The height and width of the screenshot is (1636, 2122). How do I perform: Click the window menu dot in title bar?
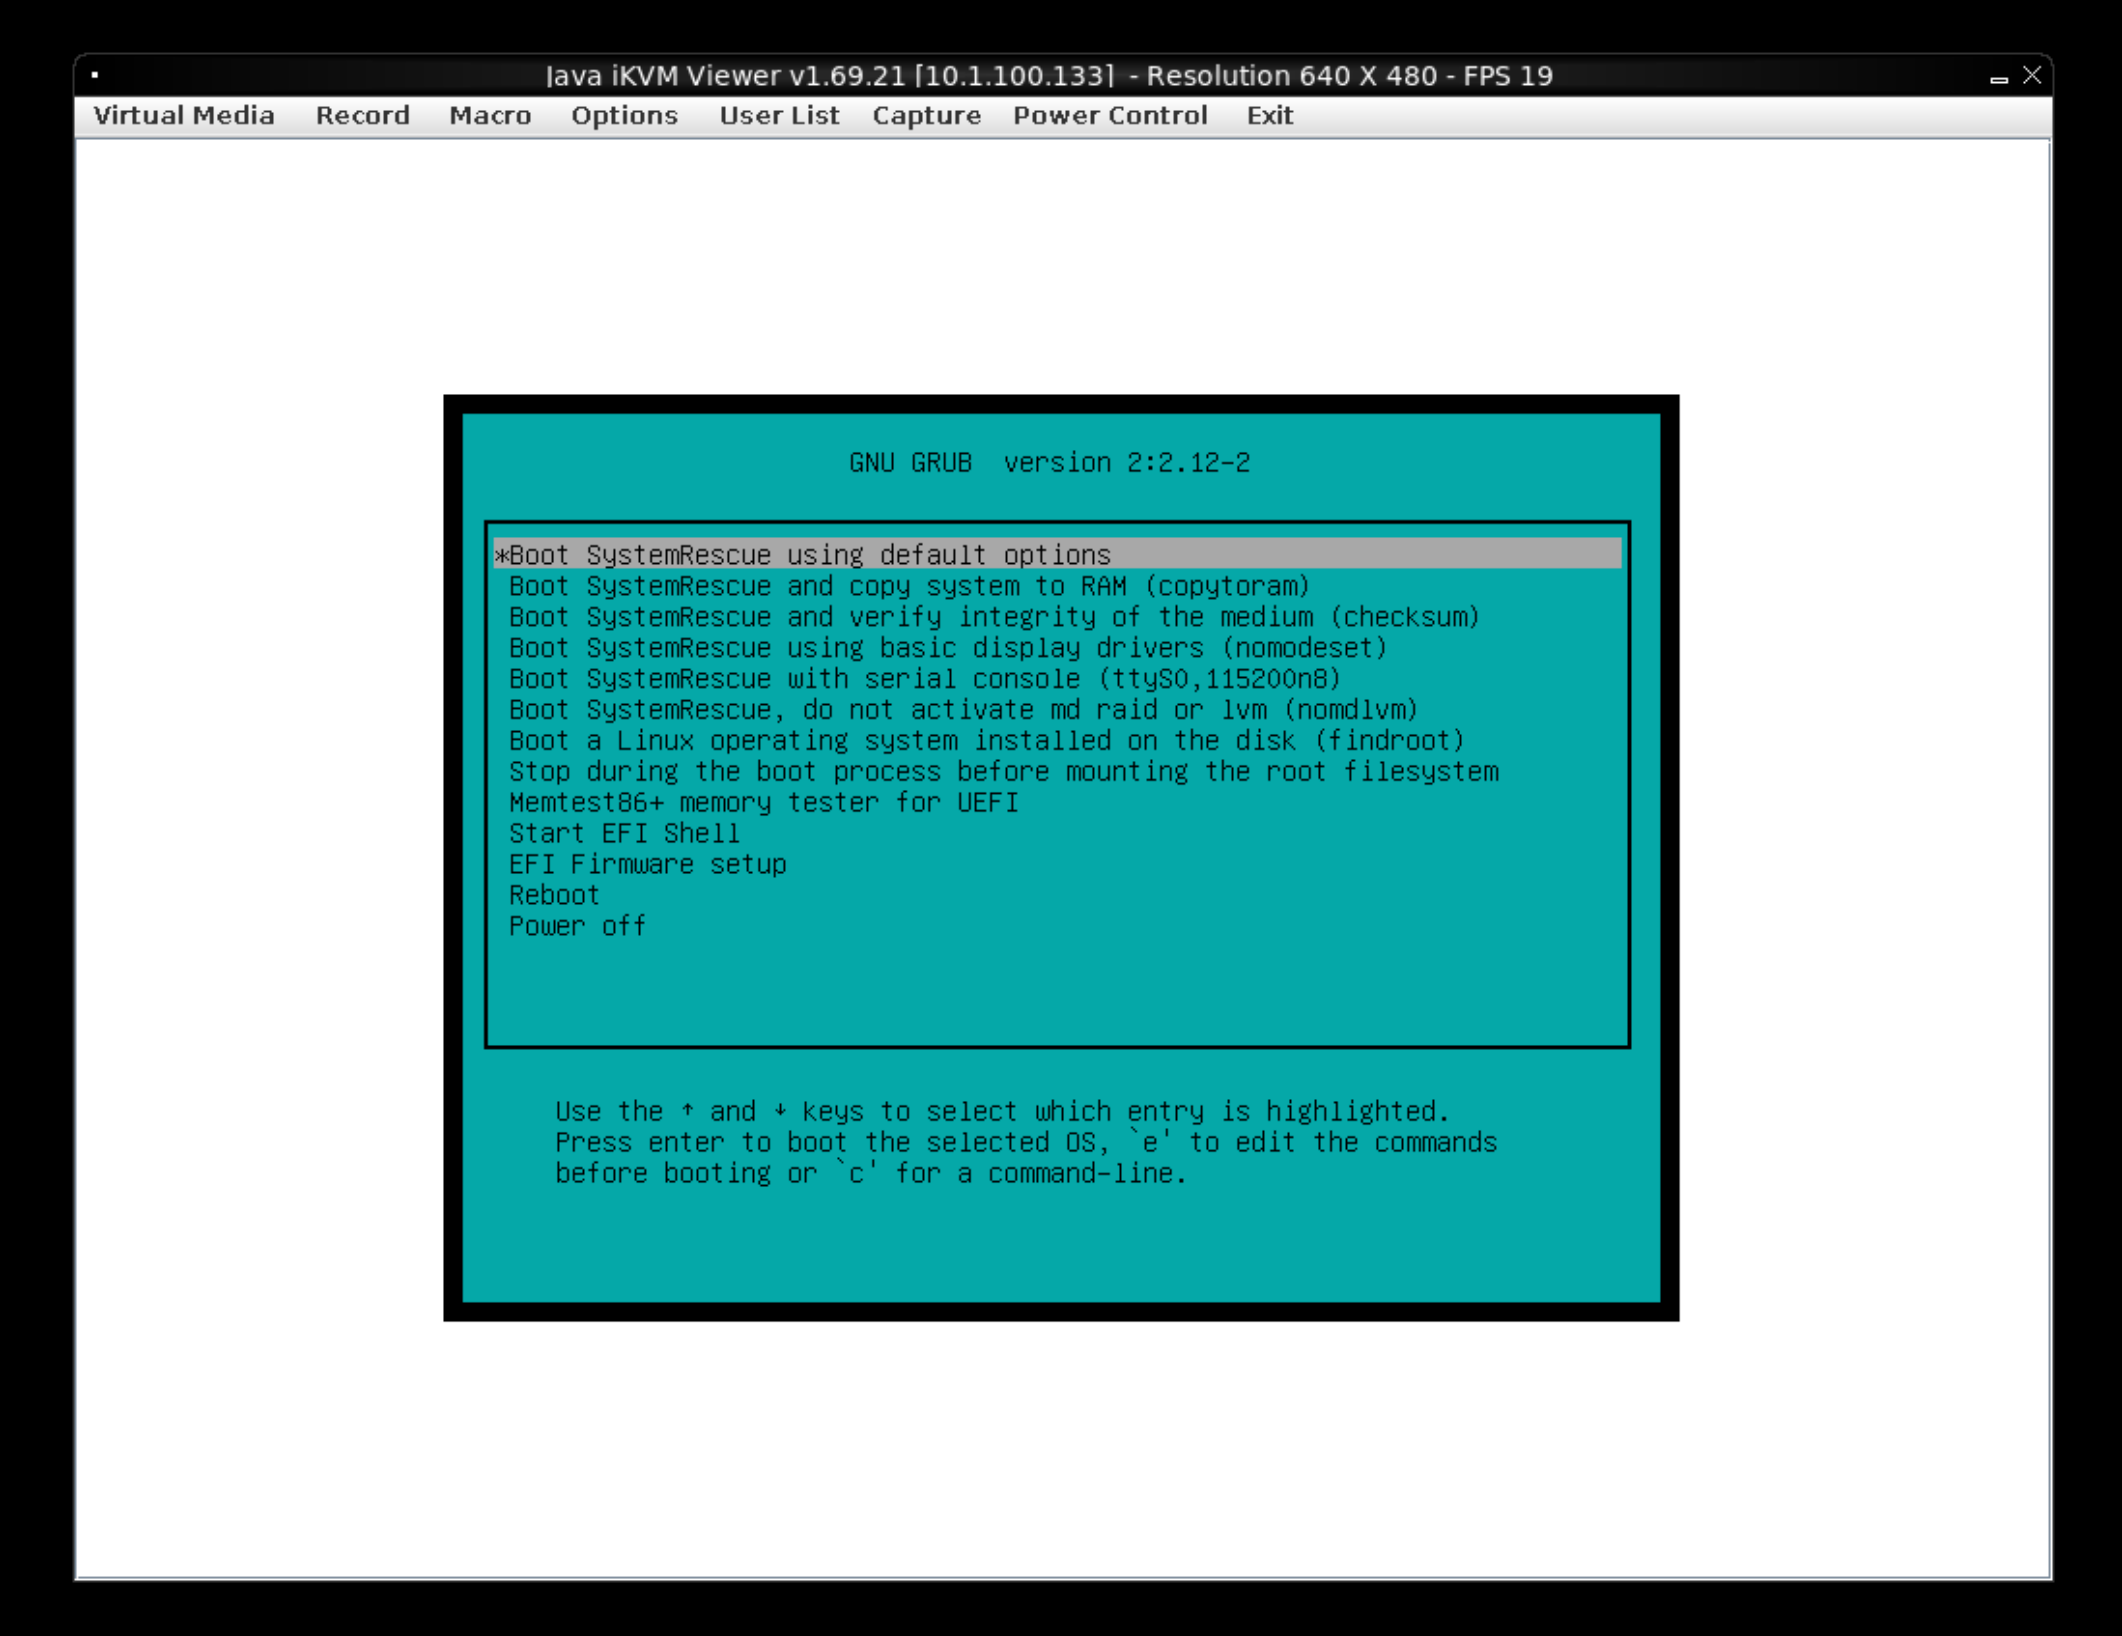pyautogui.click(x=95, y=74)
